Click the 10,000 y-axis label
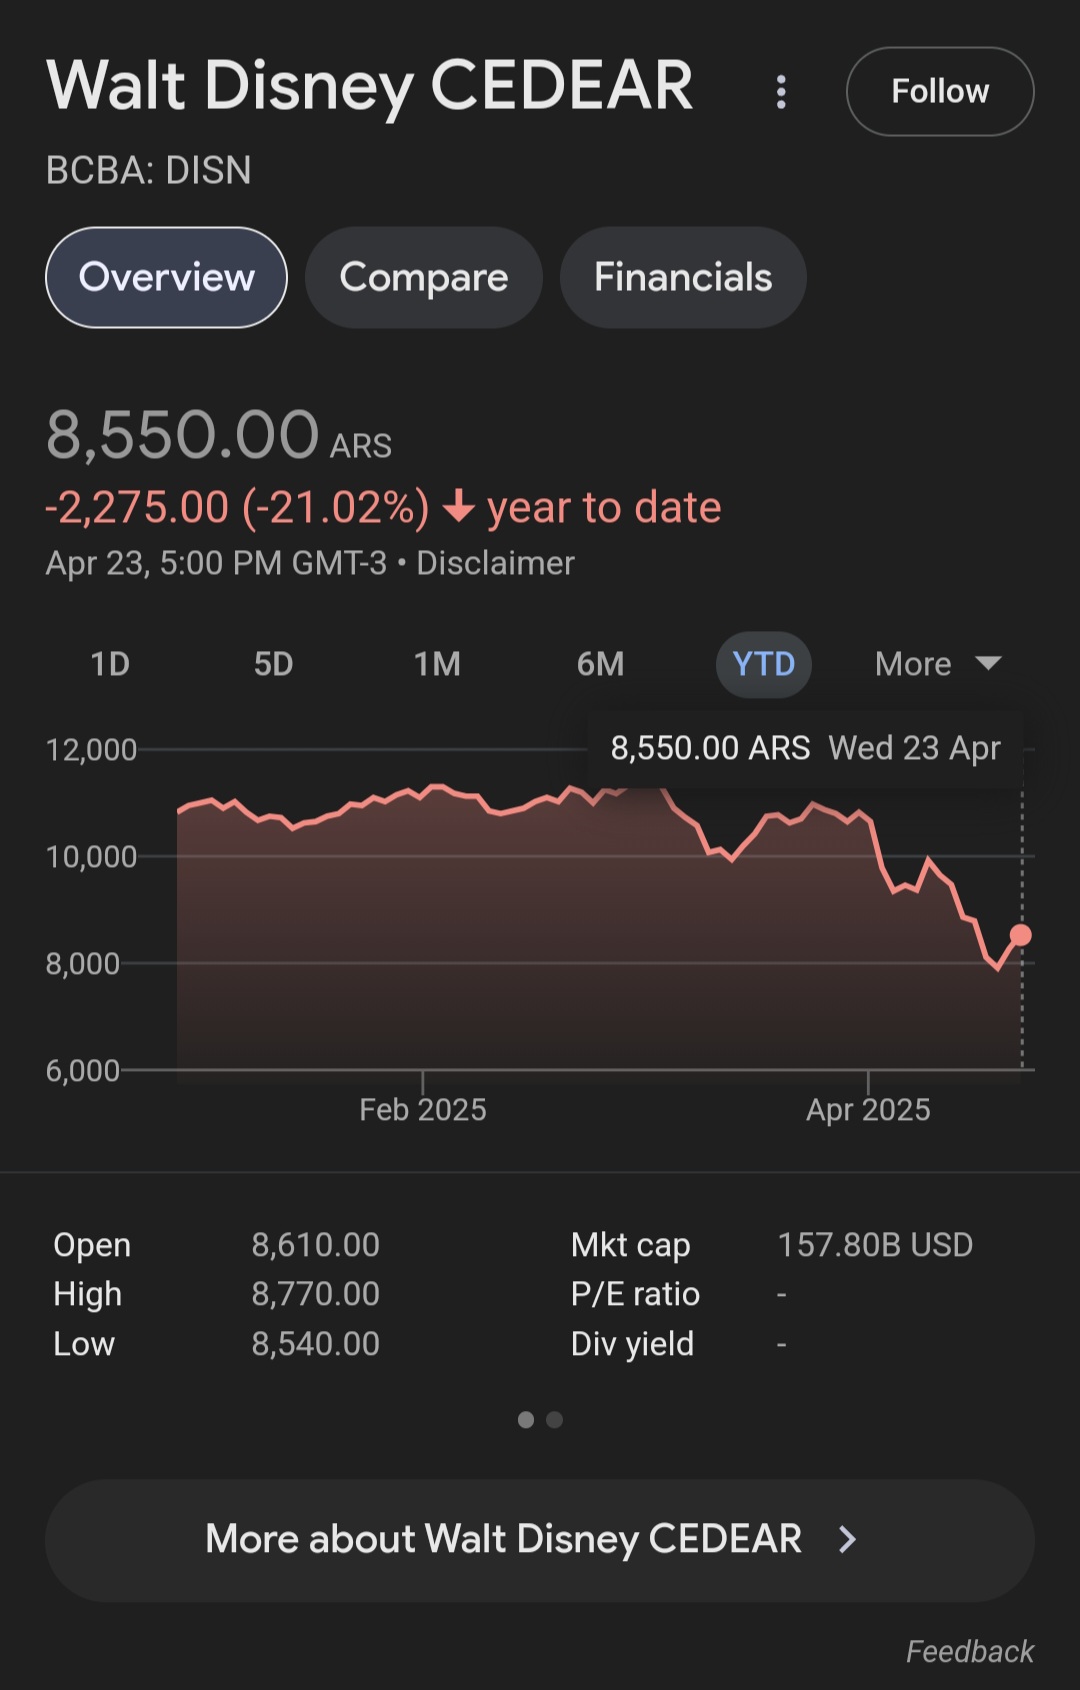1080x1690 pixels. click(x=91, y=857)
